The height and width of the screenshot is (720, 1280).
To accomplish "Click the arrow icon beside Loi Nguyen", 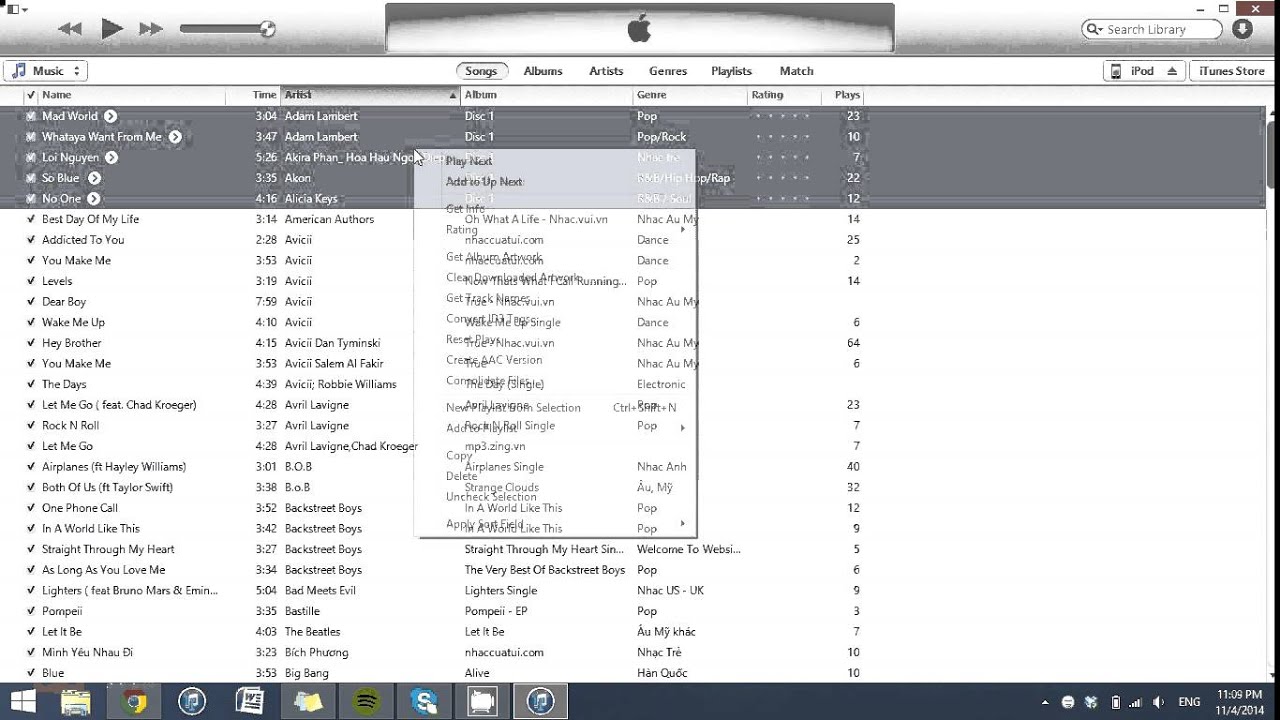I will coord(112,157).
